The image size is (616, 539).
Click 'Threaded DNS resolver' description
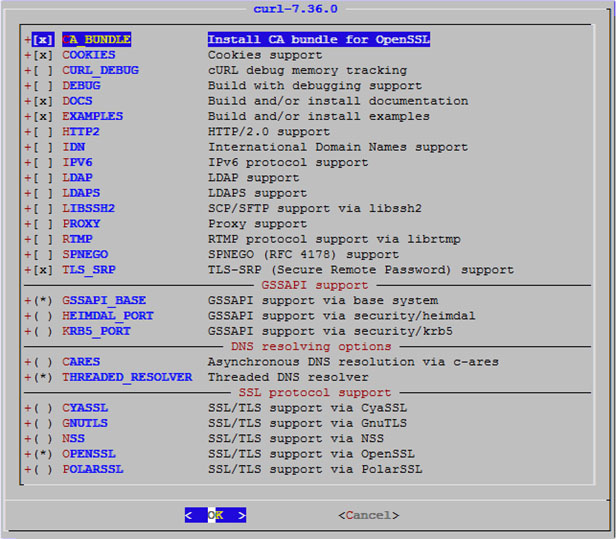click(288, 377)
